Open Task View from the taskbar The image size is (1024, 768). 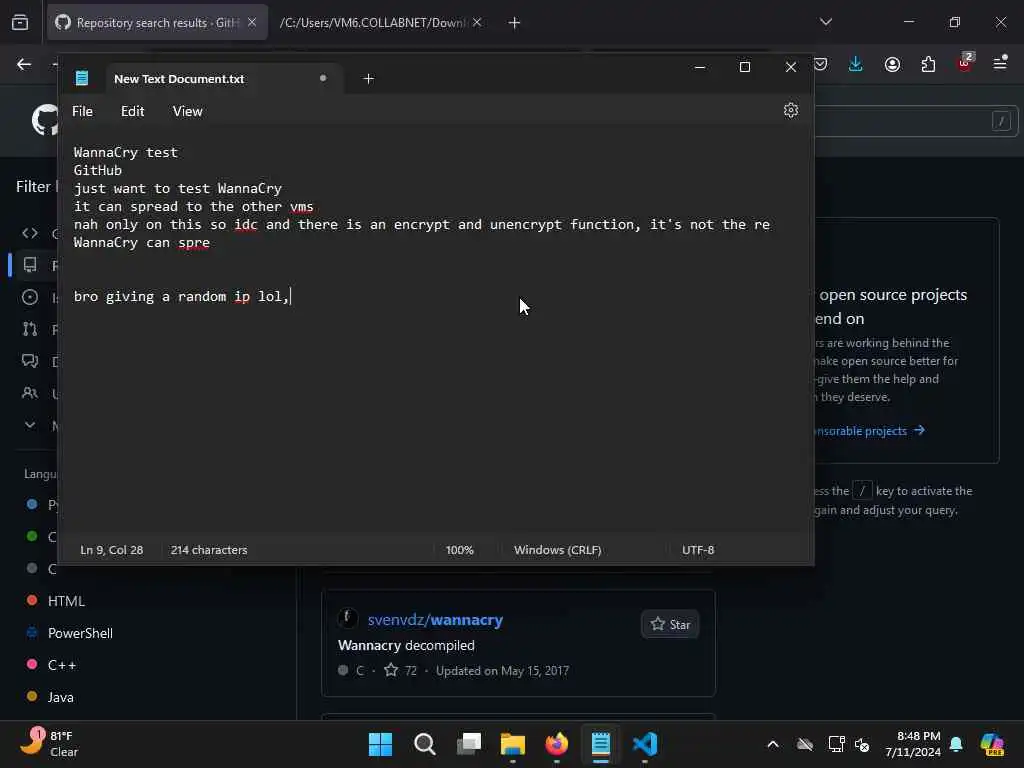(x=469, y=744)
